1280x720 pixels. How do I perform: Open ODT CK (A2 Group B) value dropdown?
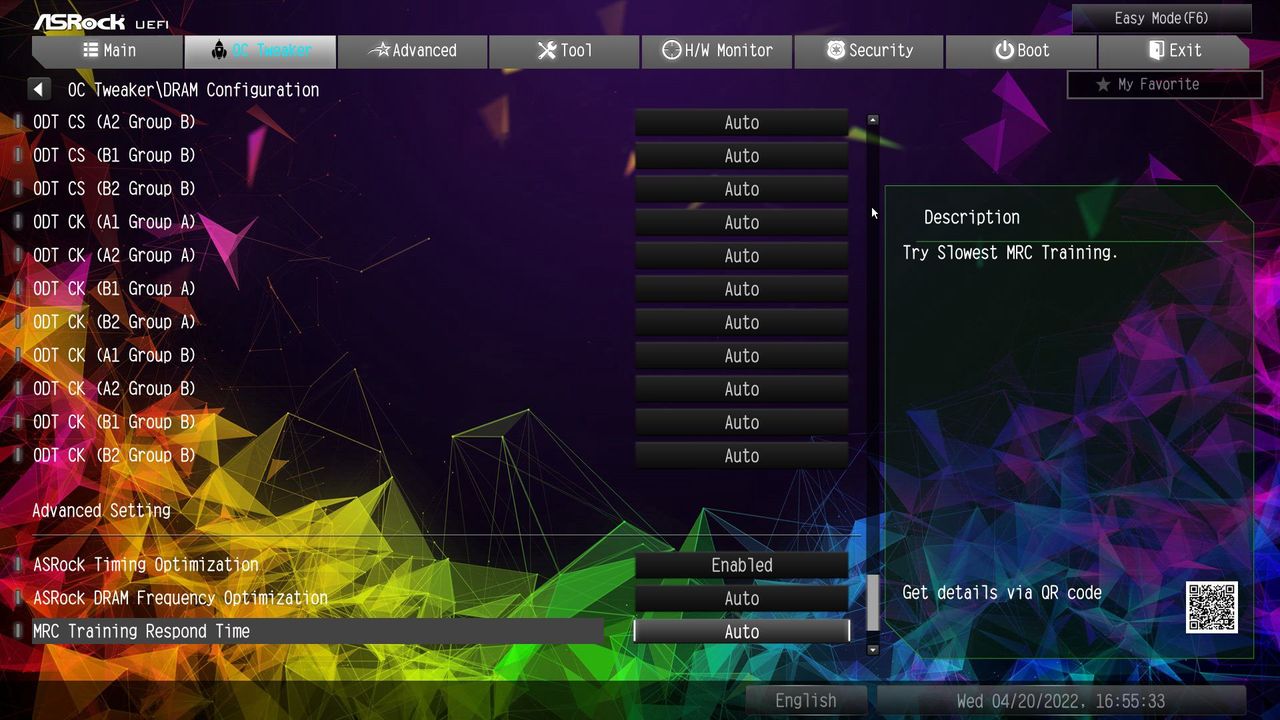tap(742, 389)
